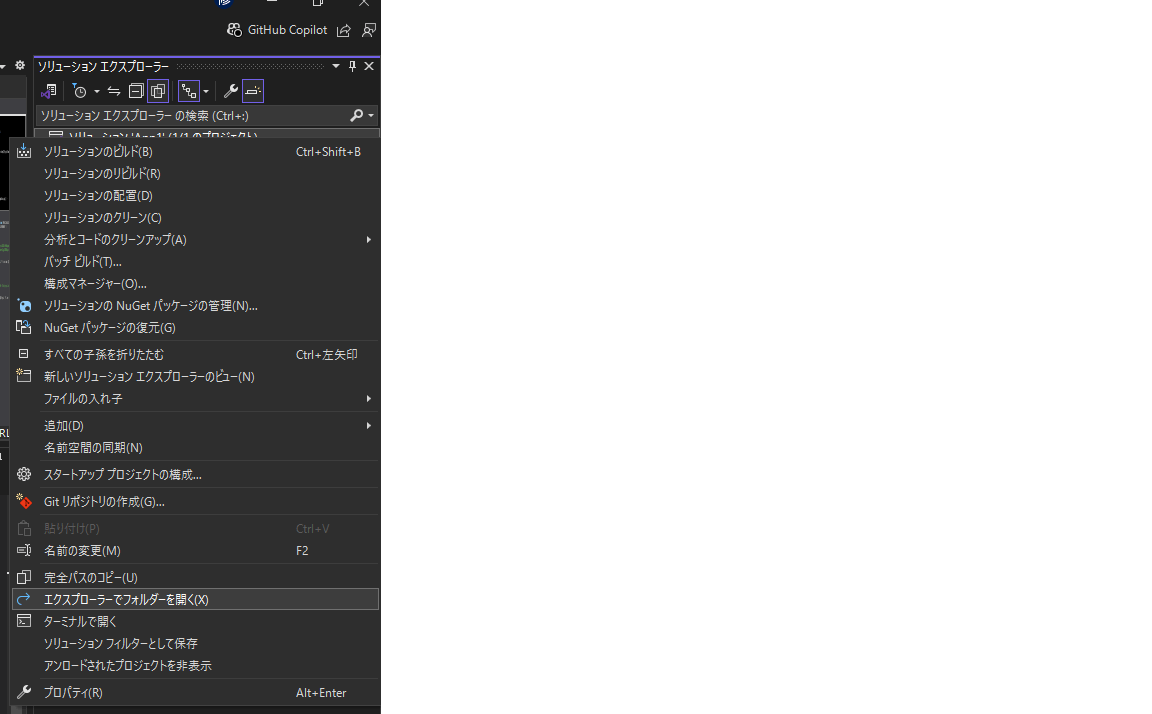
Task: Click Git リポジトリの作成(G)...
Action: click(195, 502)
